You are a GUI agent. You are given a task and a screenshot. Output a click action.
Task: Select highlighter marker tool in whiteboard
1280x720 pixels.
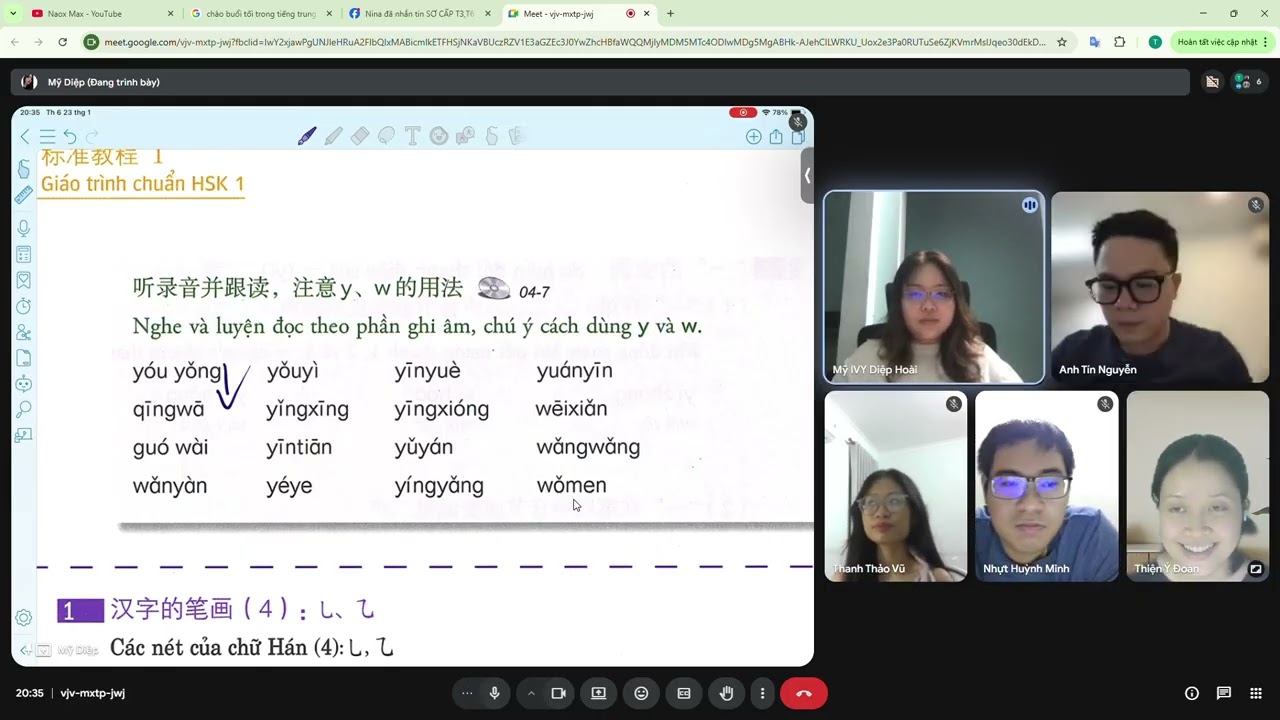(334, 136)
